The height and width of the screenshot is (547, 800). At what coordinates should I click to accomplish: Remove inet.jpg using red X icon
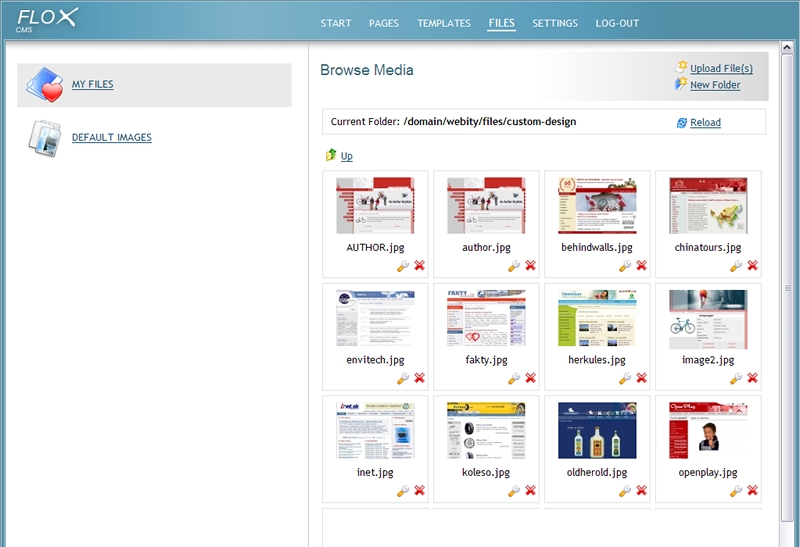(x=419, y=490)
